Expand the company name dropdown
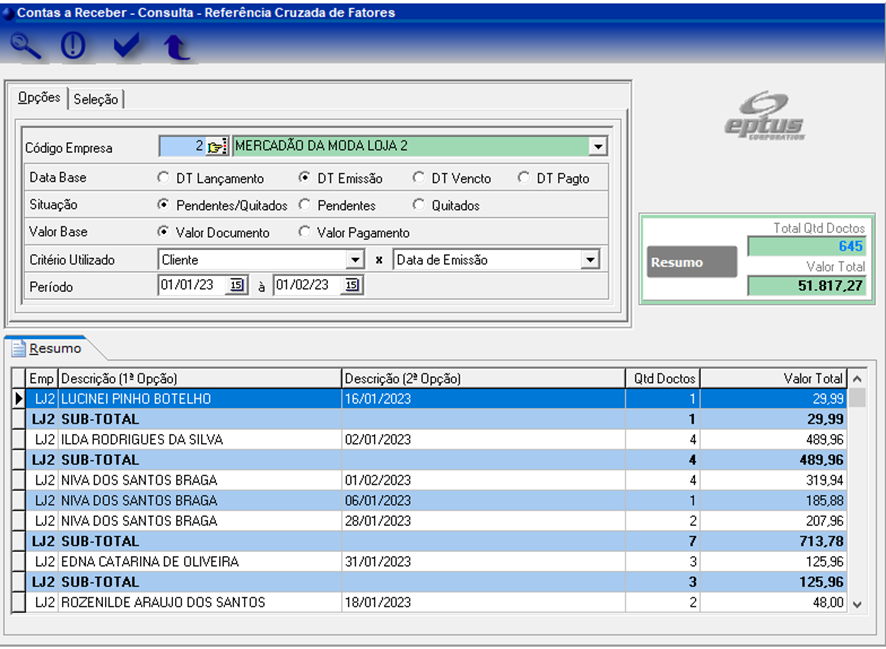 pos(597,147)
